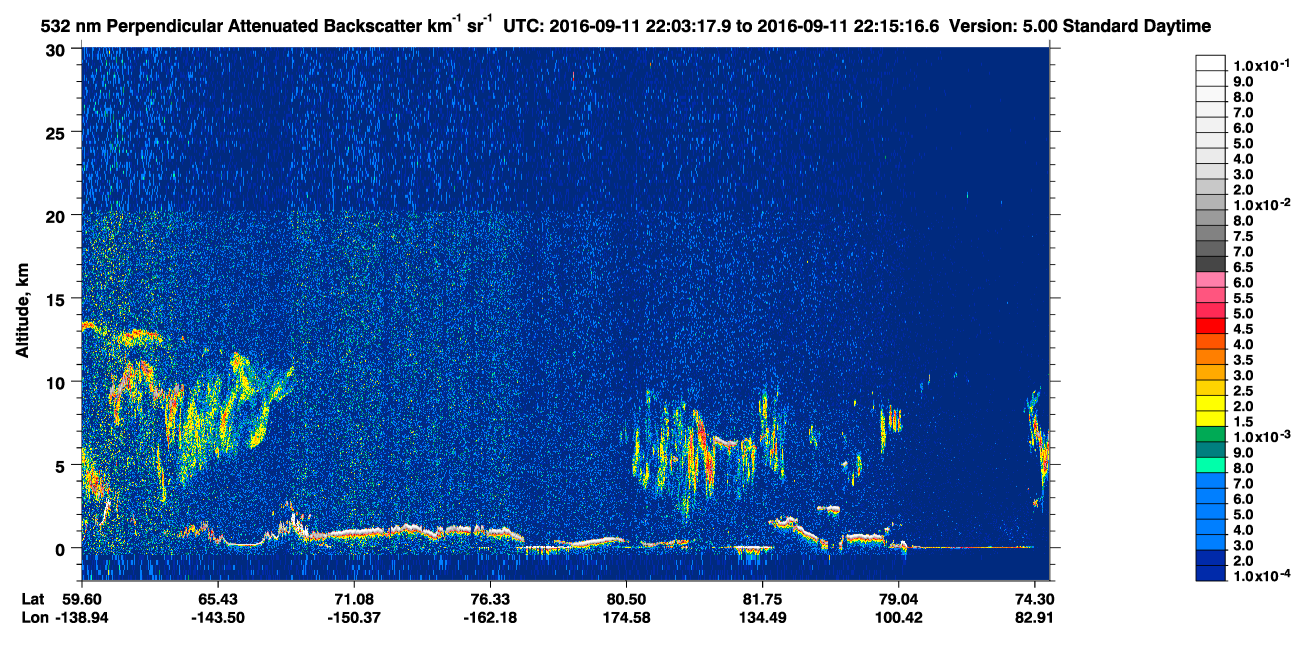Click longitude value -162.18

[489, 617]
